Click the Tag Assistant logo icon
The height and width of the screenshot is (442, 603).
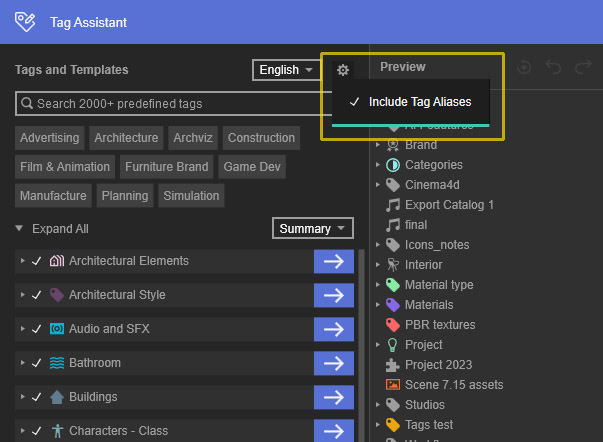click(x=25, y=22)
